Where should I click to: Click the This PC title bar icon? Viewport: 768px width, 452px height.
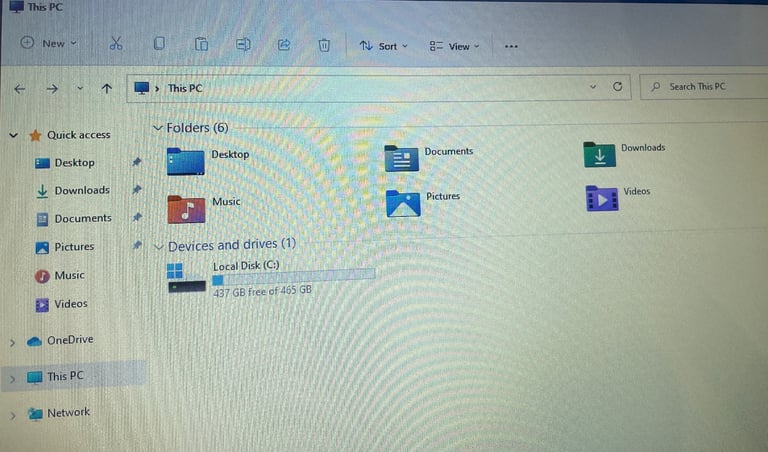click(x=16, y=6)
